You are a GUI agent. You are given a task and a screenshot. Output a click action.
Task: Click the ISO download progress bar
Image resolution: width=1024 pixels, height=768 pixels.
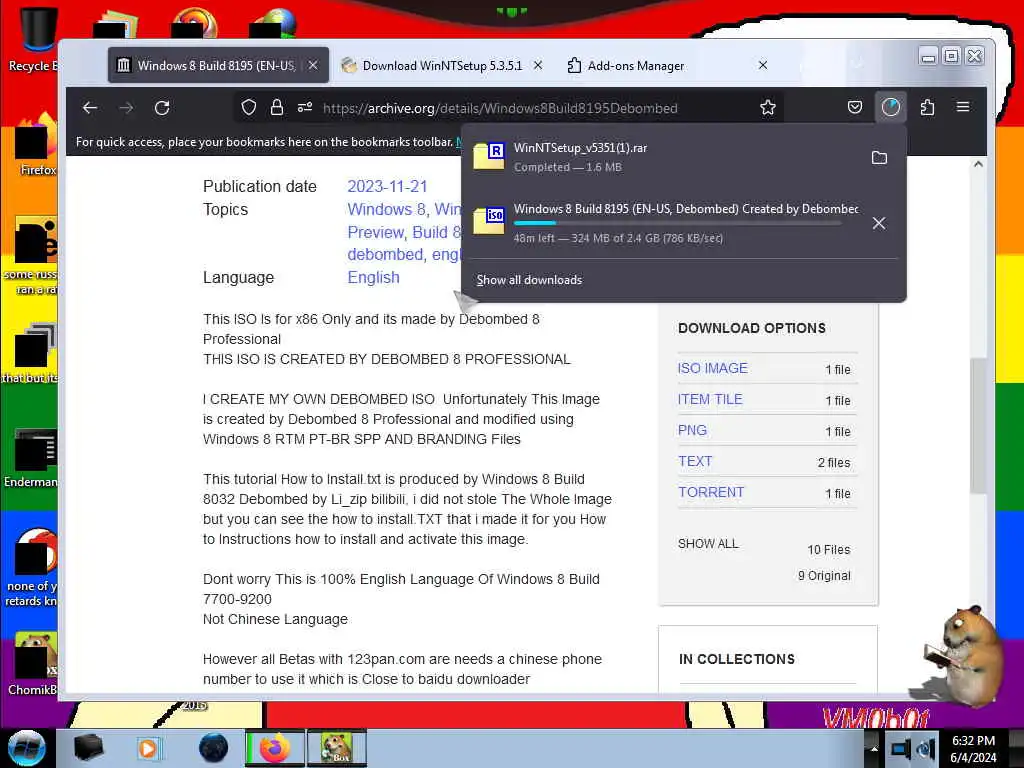point(677,223)
